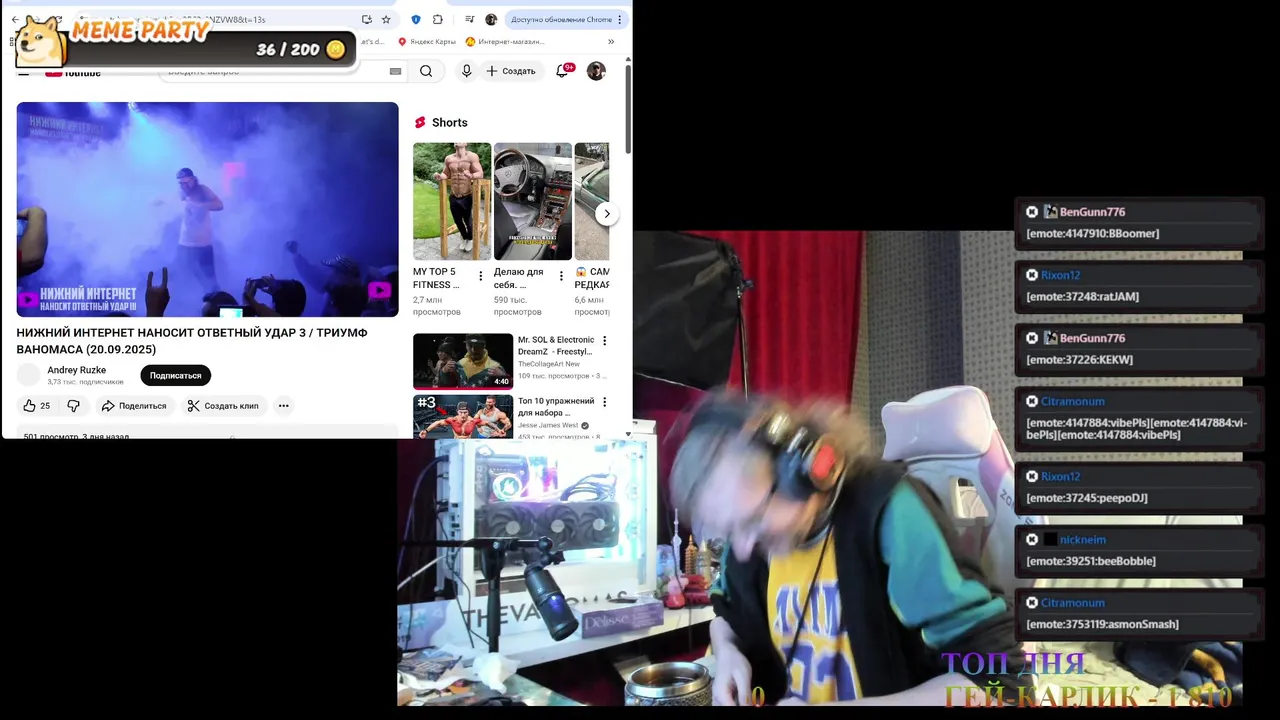
Task: Click the install/cast icon in address bar
Action: pyautogui.click(x=366, y=19)
